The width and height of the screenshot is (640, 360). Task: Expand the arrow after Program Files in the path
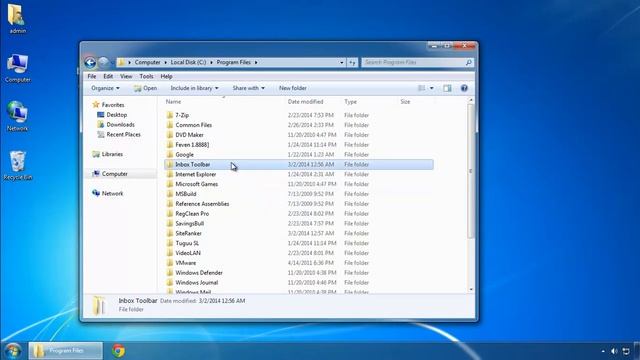(256, 62)
